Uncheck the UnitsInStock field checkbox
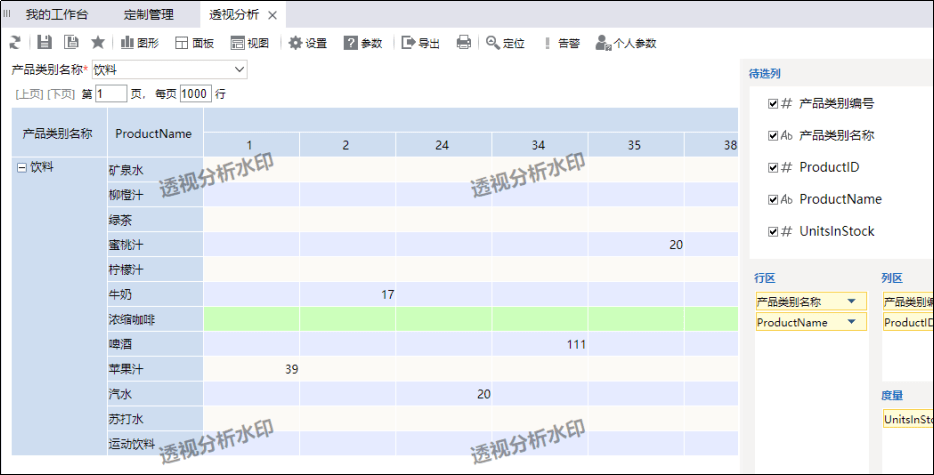 point(773,232)
